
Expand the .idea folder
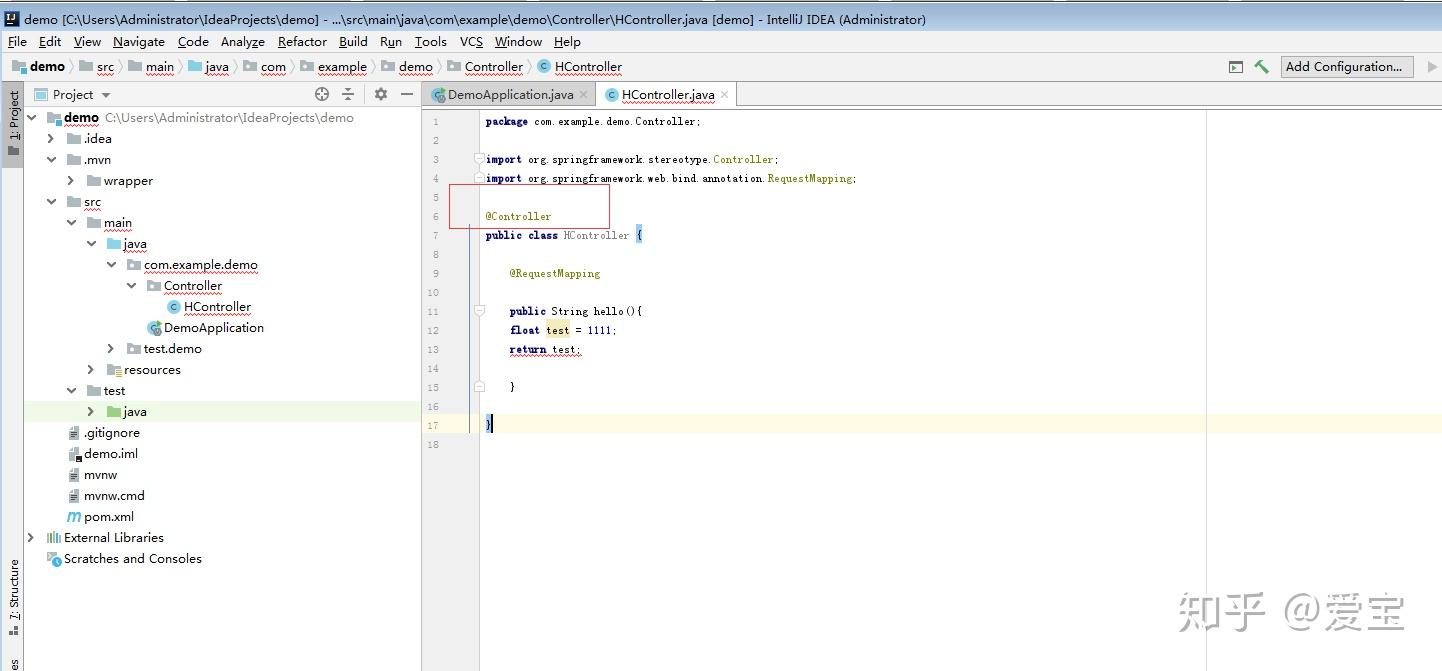coord(51,139)
